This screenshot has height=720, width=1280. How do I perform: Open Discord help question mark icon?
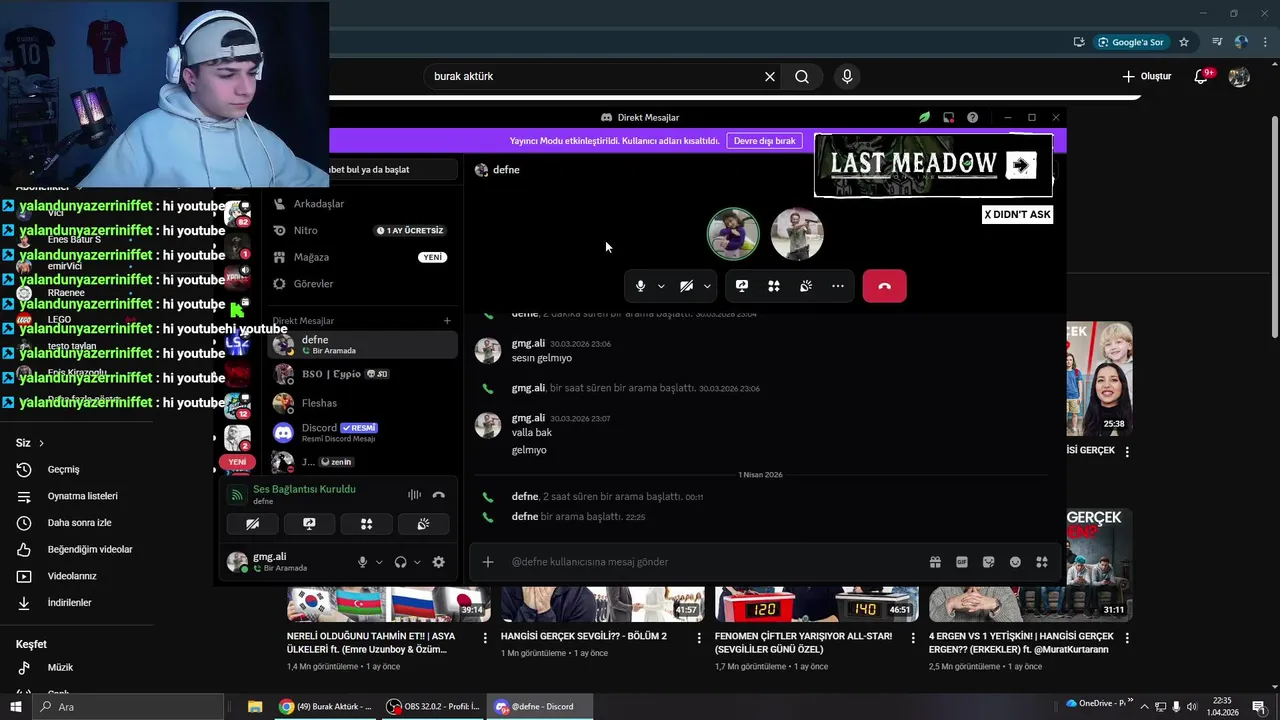(x=972, y=117)
